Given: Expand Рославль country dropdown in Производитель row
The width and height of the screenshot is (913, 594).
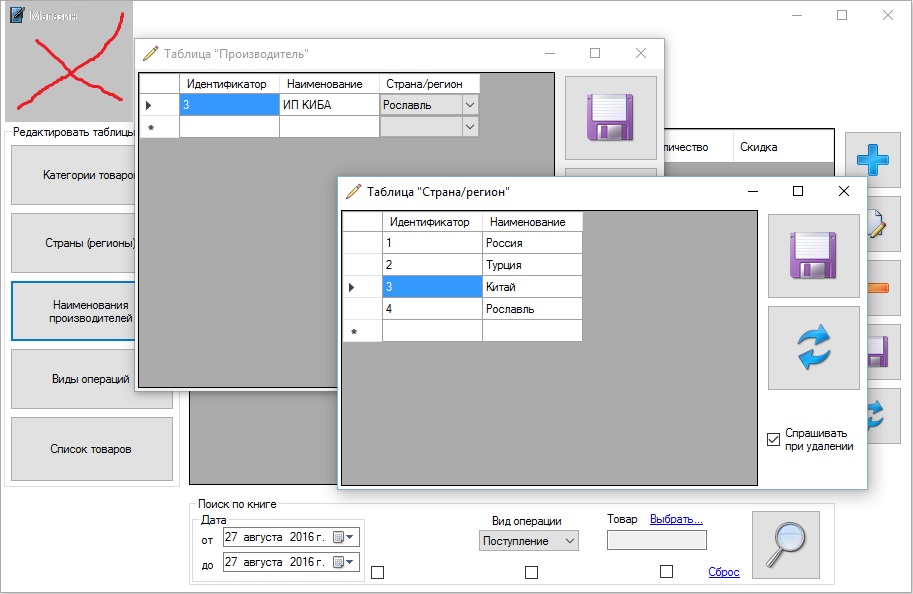Looking at the screenshot, I should [470, 105].
